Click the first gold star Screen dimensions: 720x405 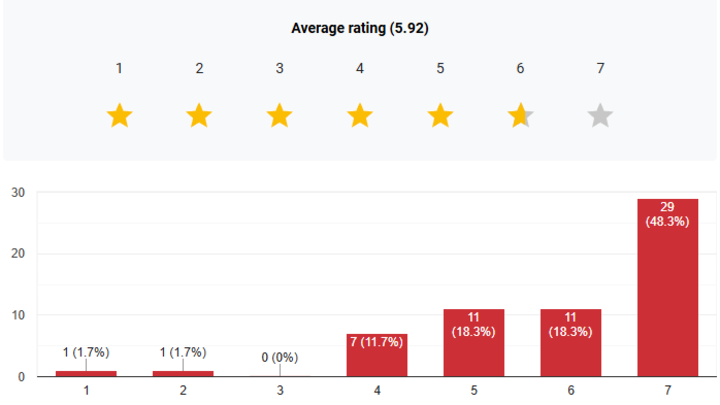tap(119, 116)
